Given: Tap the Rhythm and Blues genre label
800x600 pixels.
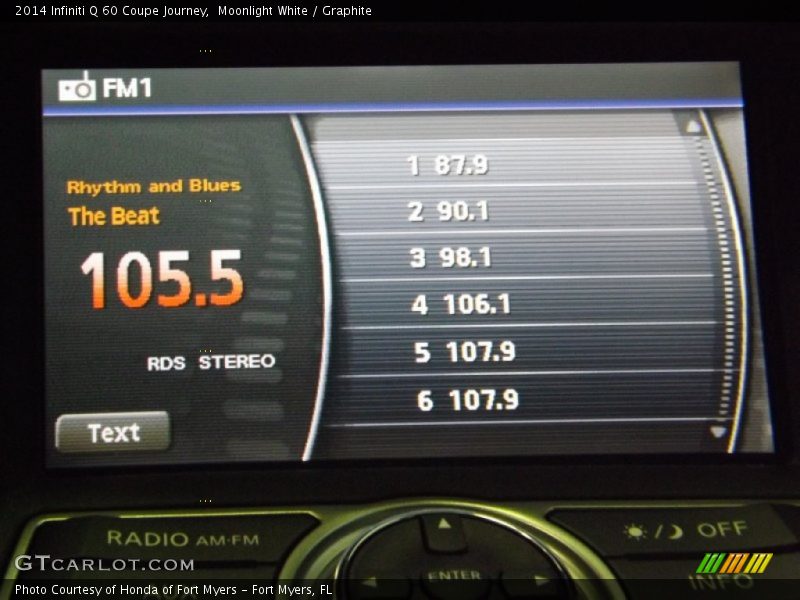Looking at the screenshot, I should pos(154,186).
